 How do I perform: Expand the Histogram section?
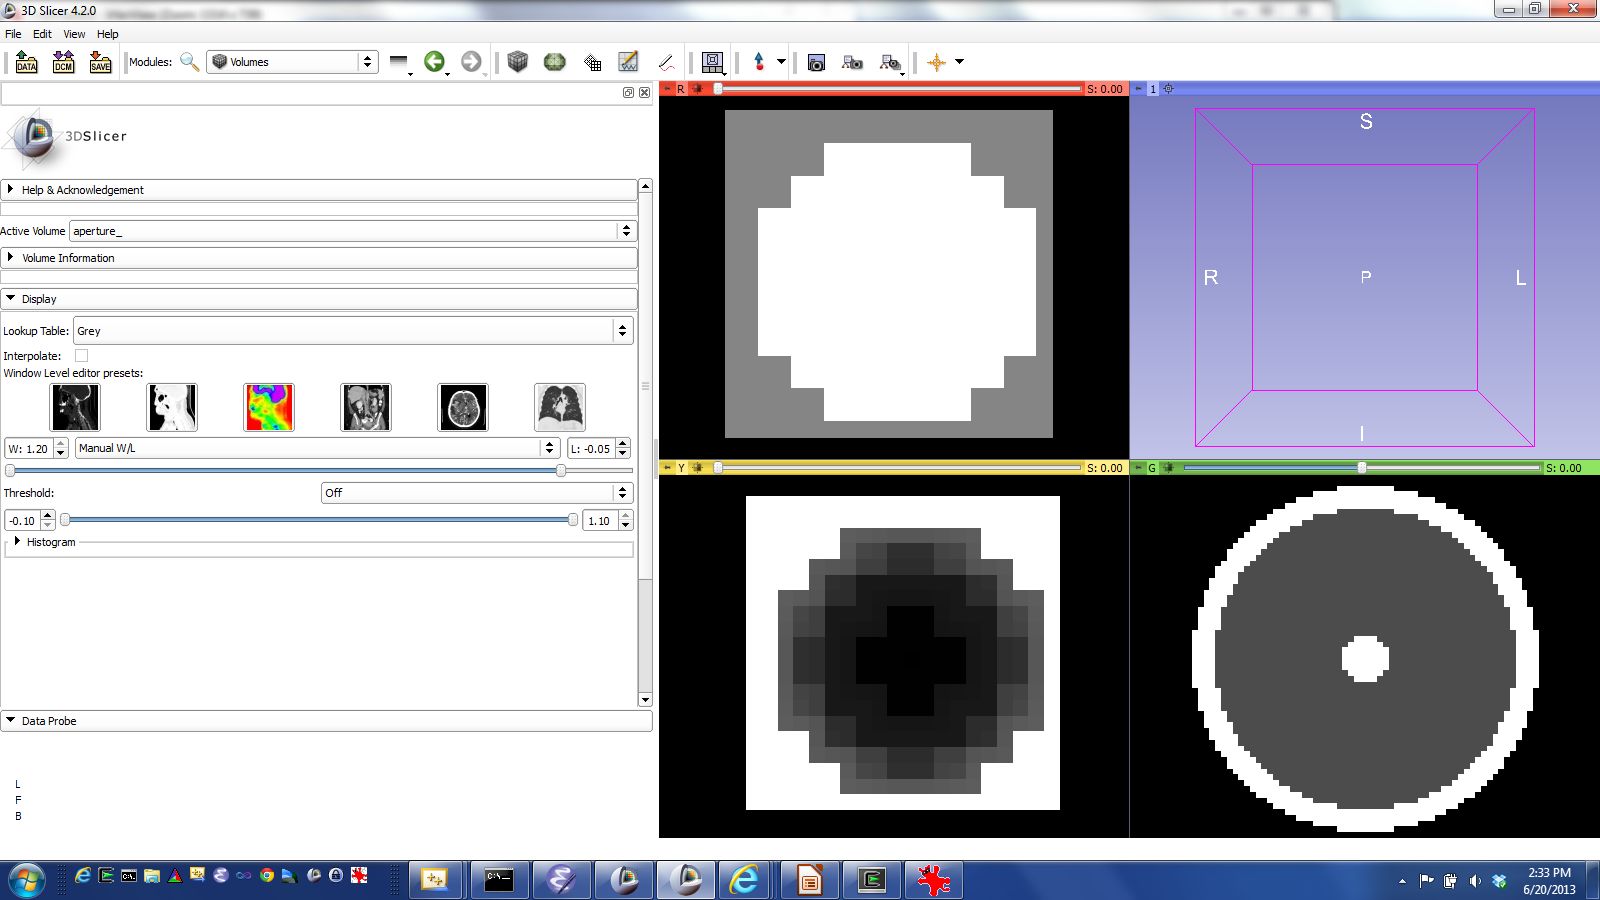[50, 542]
